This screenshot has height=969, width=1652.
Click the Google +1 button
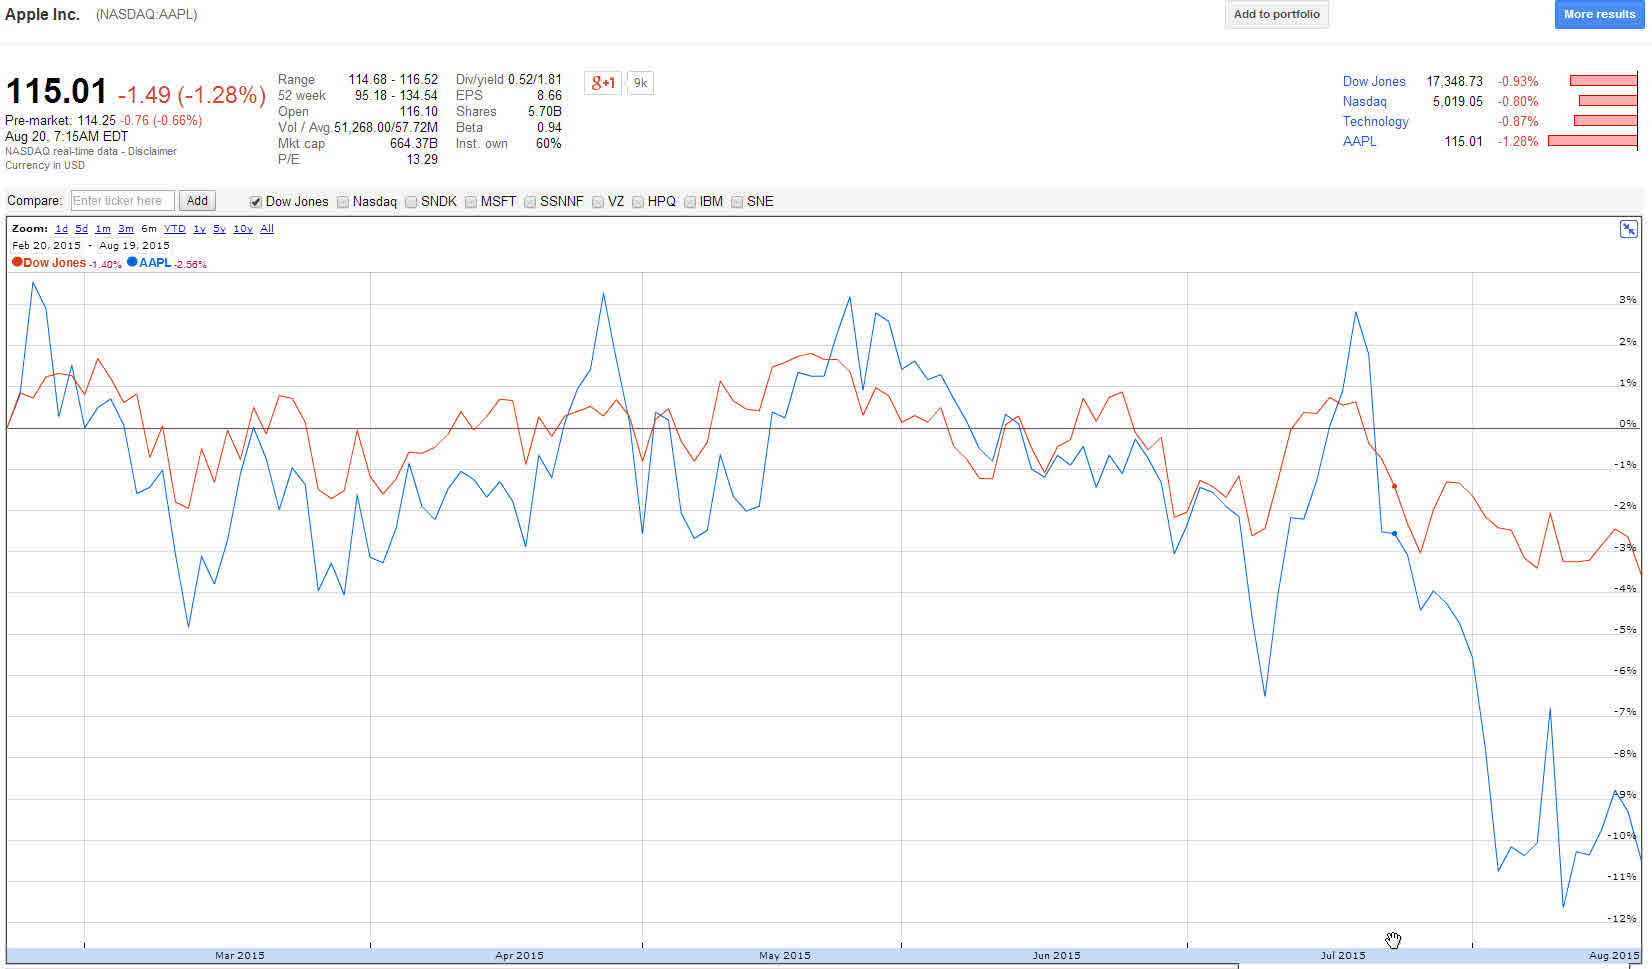(603, 83)
